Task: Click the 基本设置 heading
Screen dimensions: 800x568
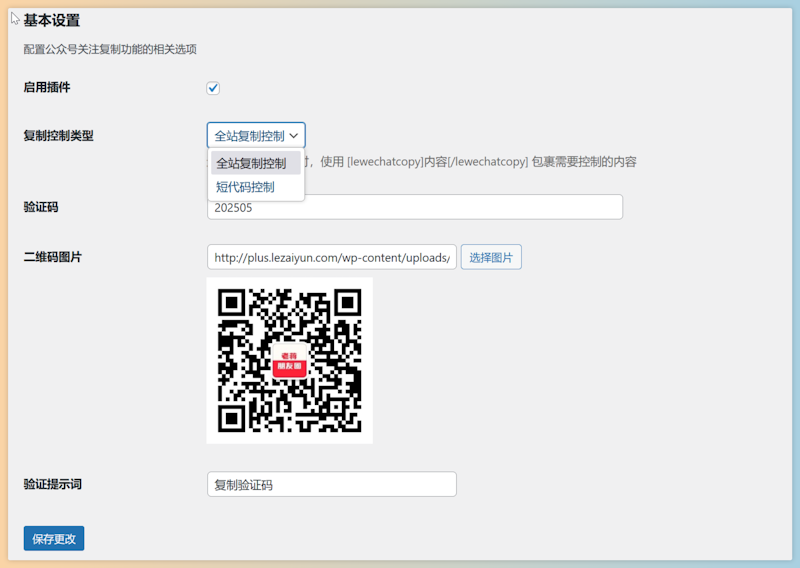Action: tap(52, 20)
